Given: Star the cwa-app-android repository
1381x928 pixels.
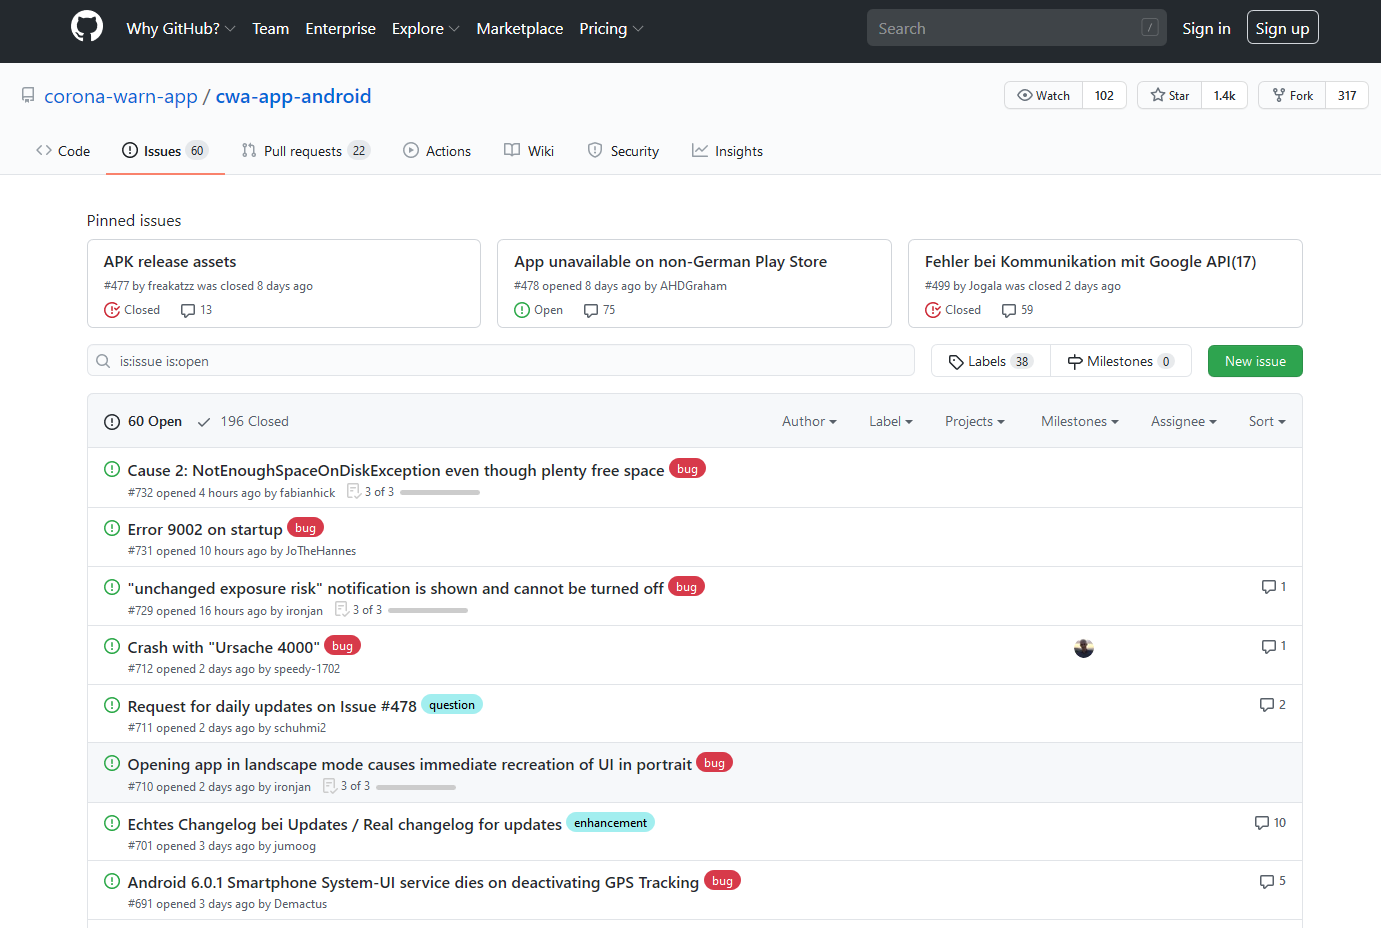Looking at the screenshot, I should (x=1169, y=95).
